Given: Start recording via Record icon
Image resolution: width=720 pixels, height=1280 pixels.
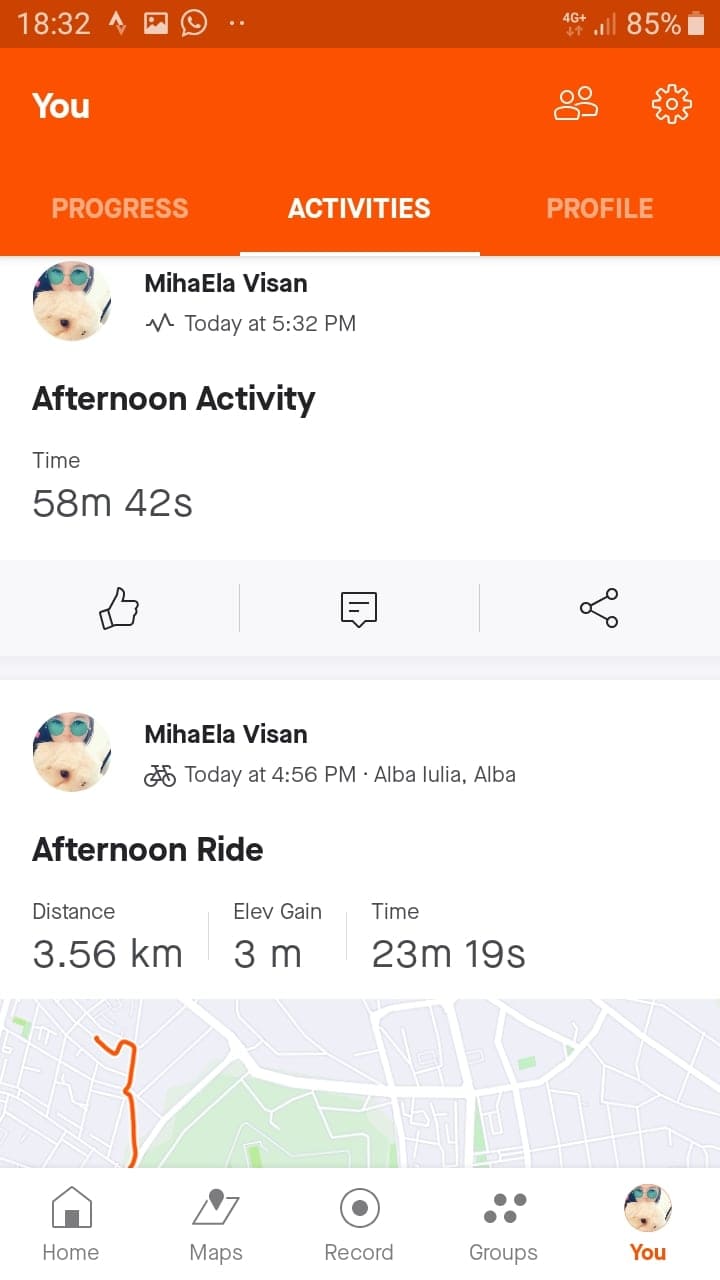Looking at the screenshot, I should [x=359, y=1223].
